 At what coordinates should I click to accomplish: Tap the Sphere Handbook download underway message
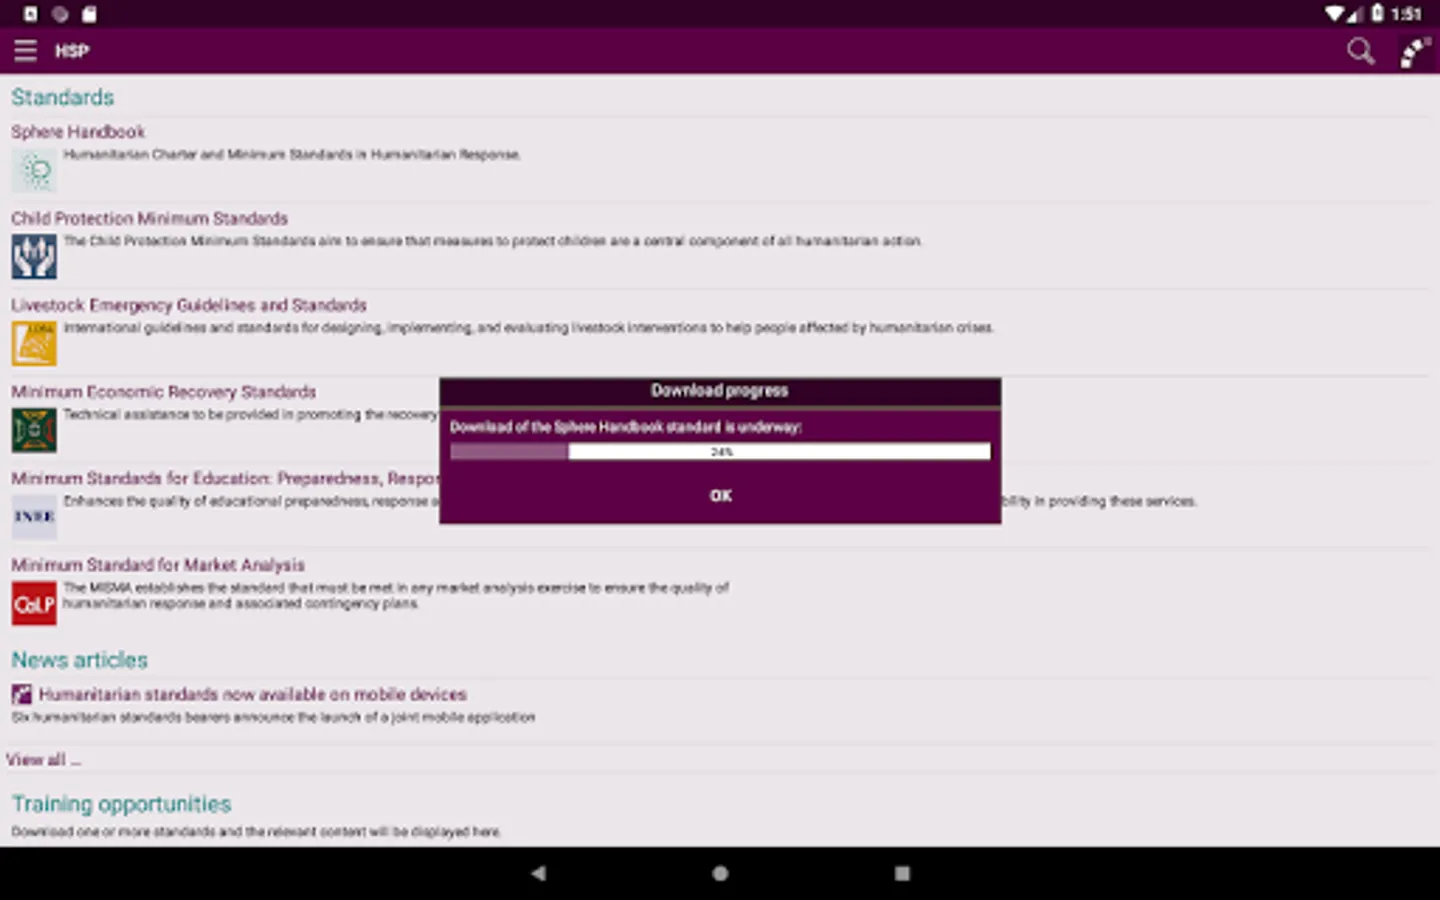(626, 427)
